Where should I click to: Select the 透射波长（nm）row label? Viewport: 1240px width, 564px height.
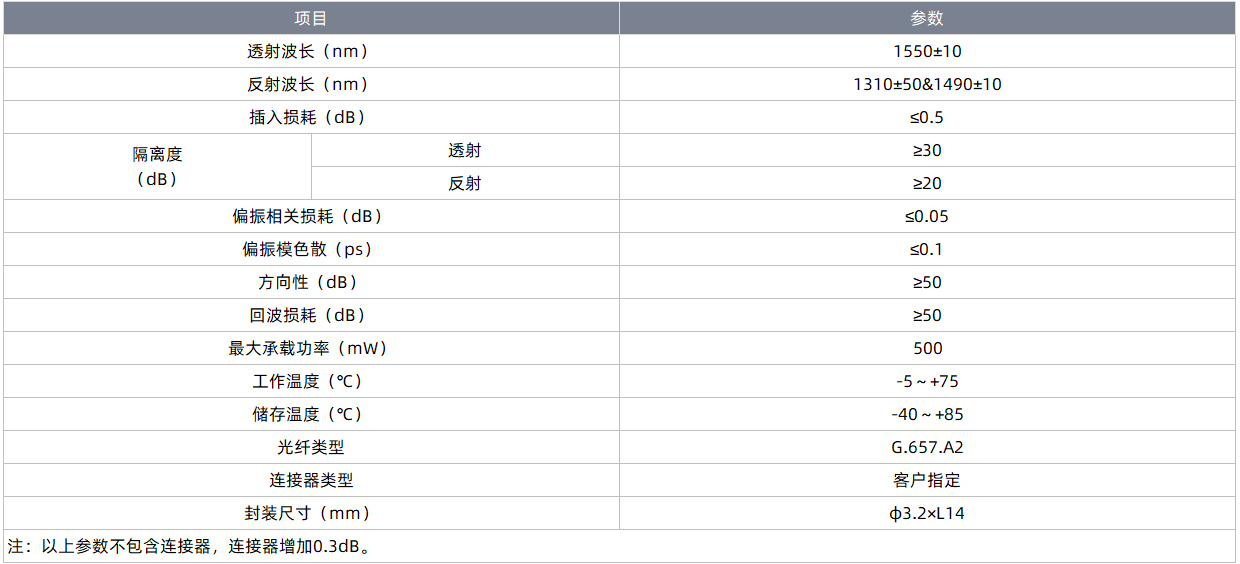(x=311, y=51)
